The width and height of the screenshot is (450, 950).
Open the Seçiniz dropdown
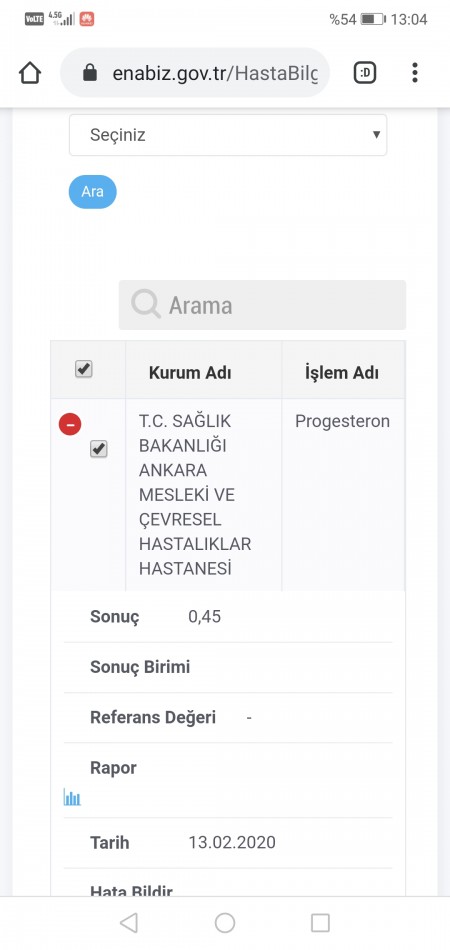[x=228, y=135]
